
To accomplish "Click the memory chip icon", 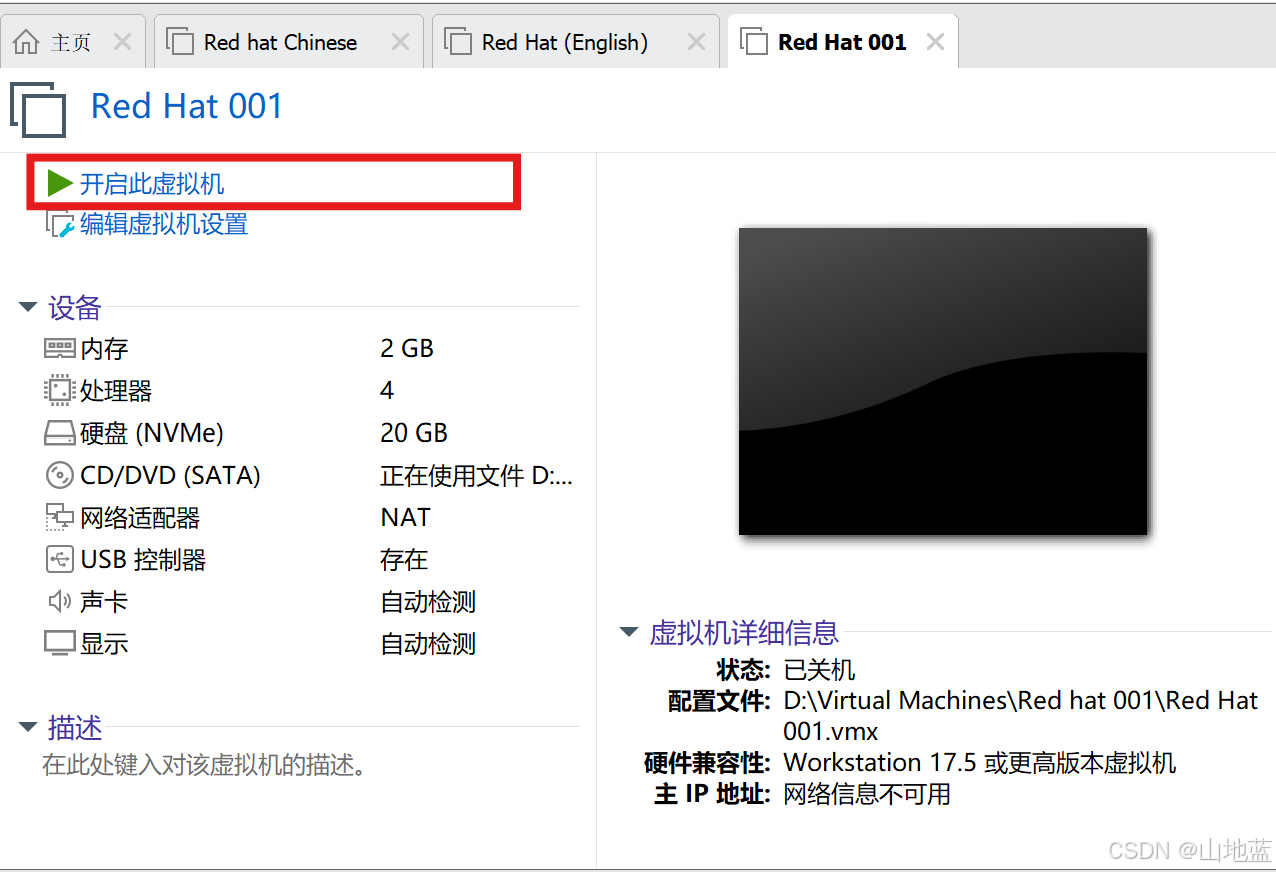I will coord(60,348).
